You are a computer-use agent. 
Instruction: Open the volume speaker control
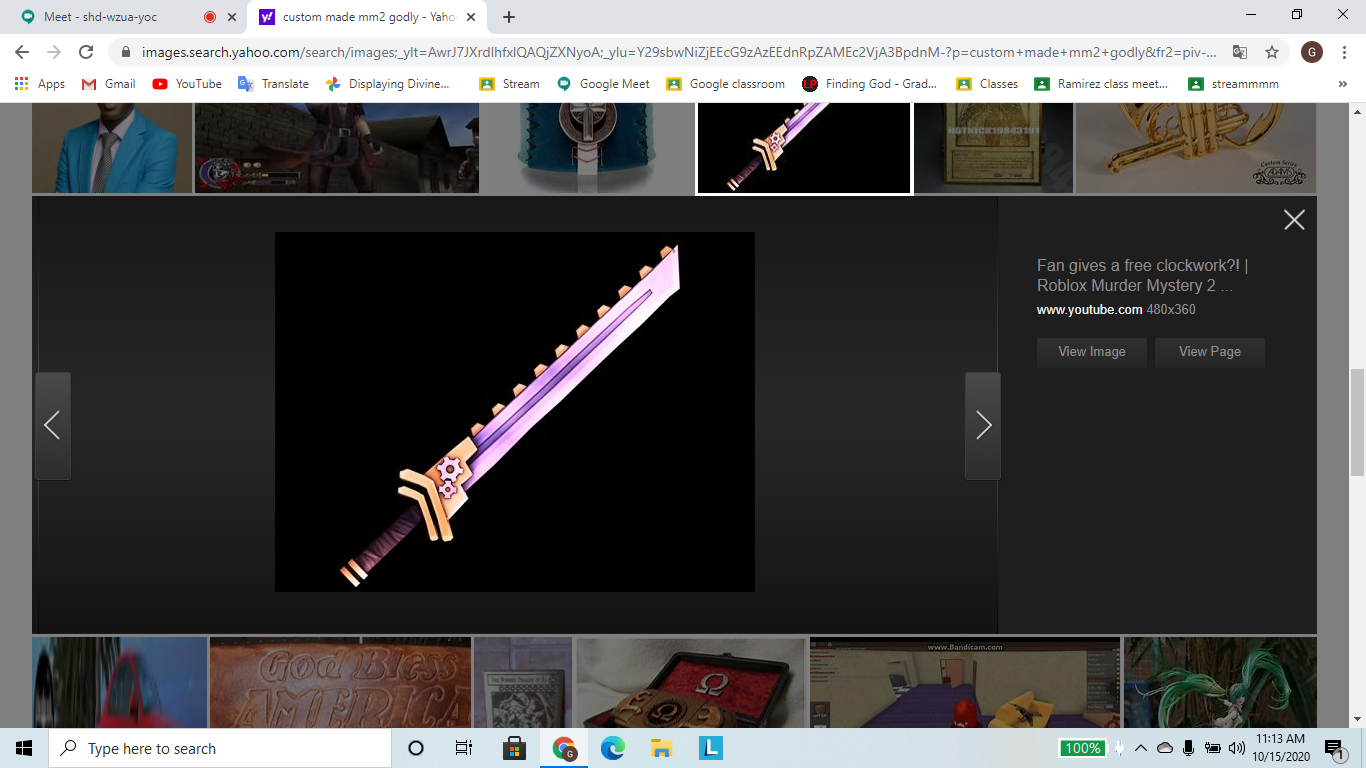click(x=1237, y=748)
